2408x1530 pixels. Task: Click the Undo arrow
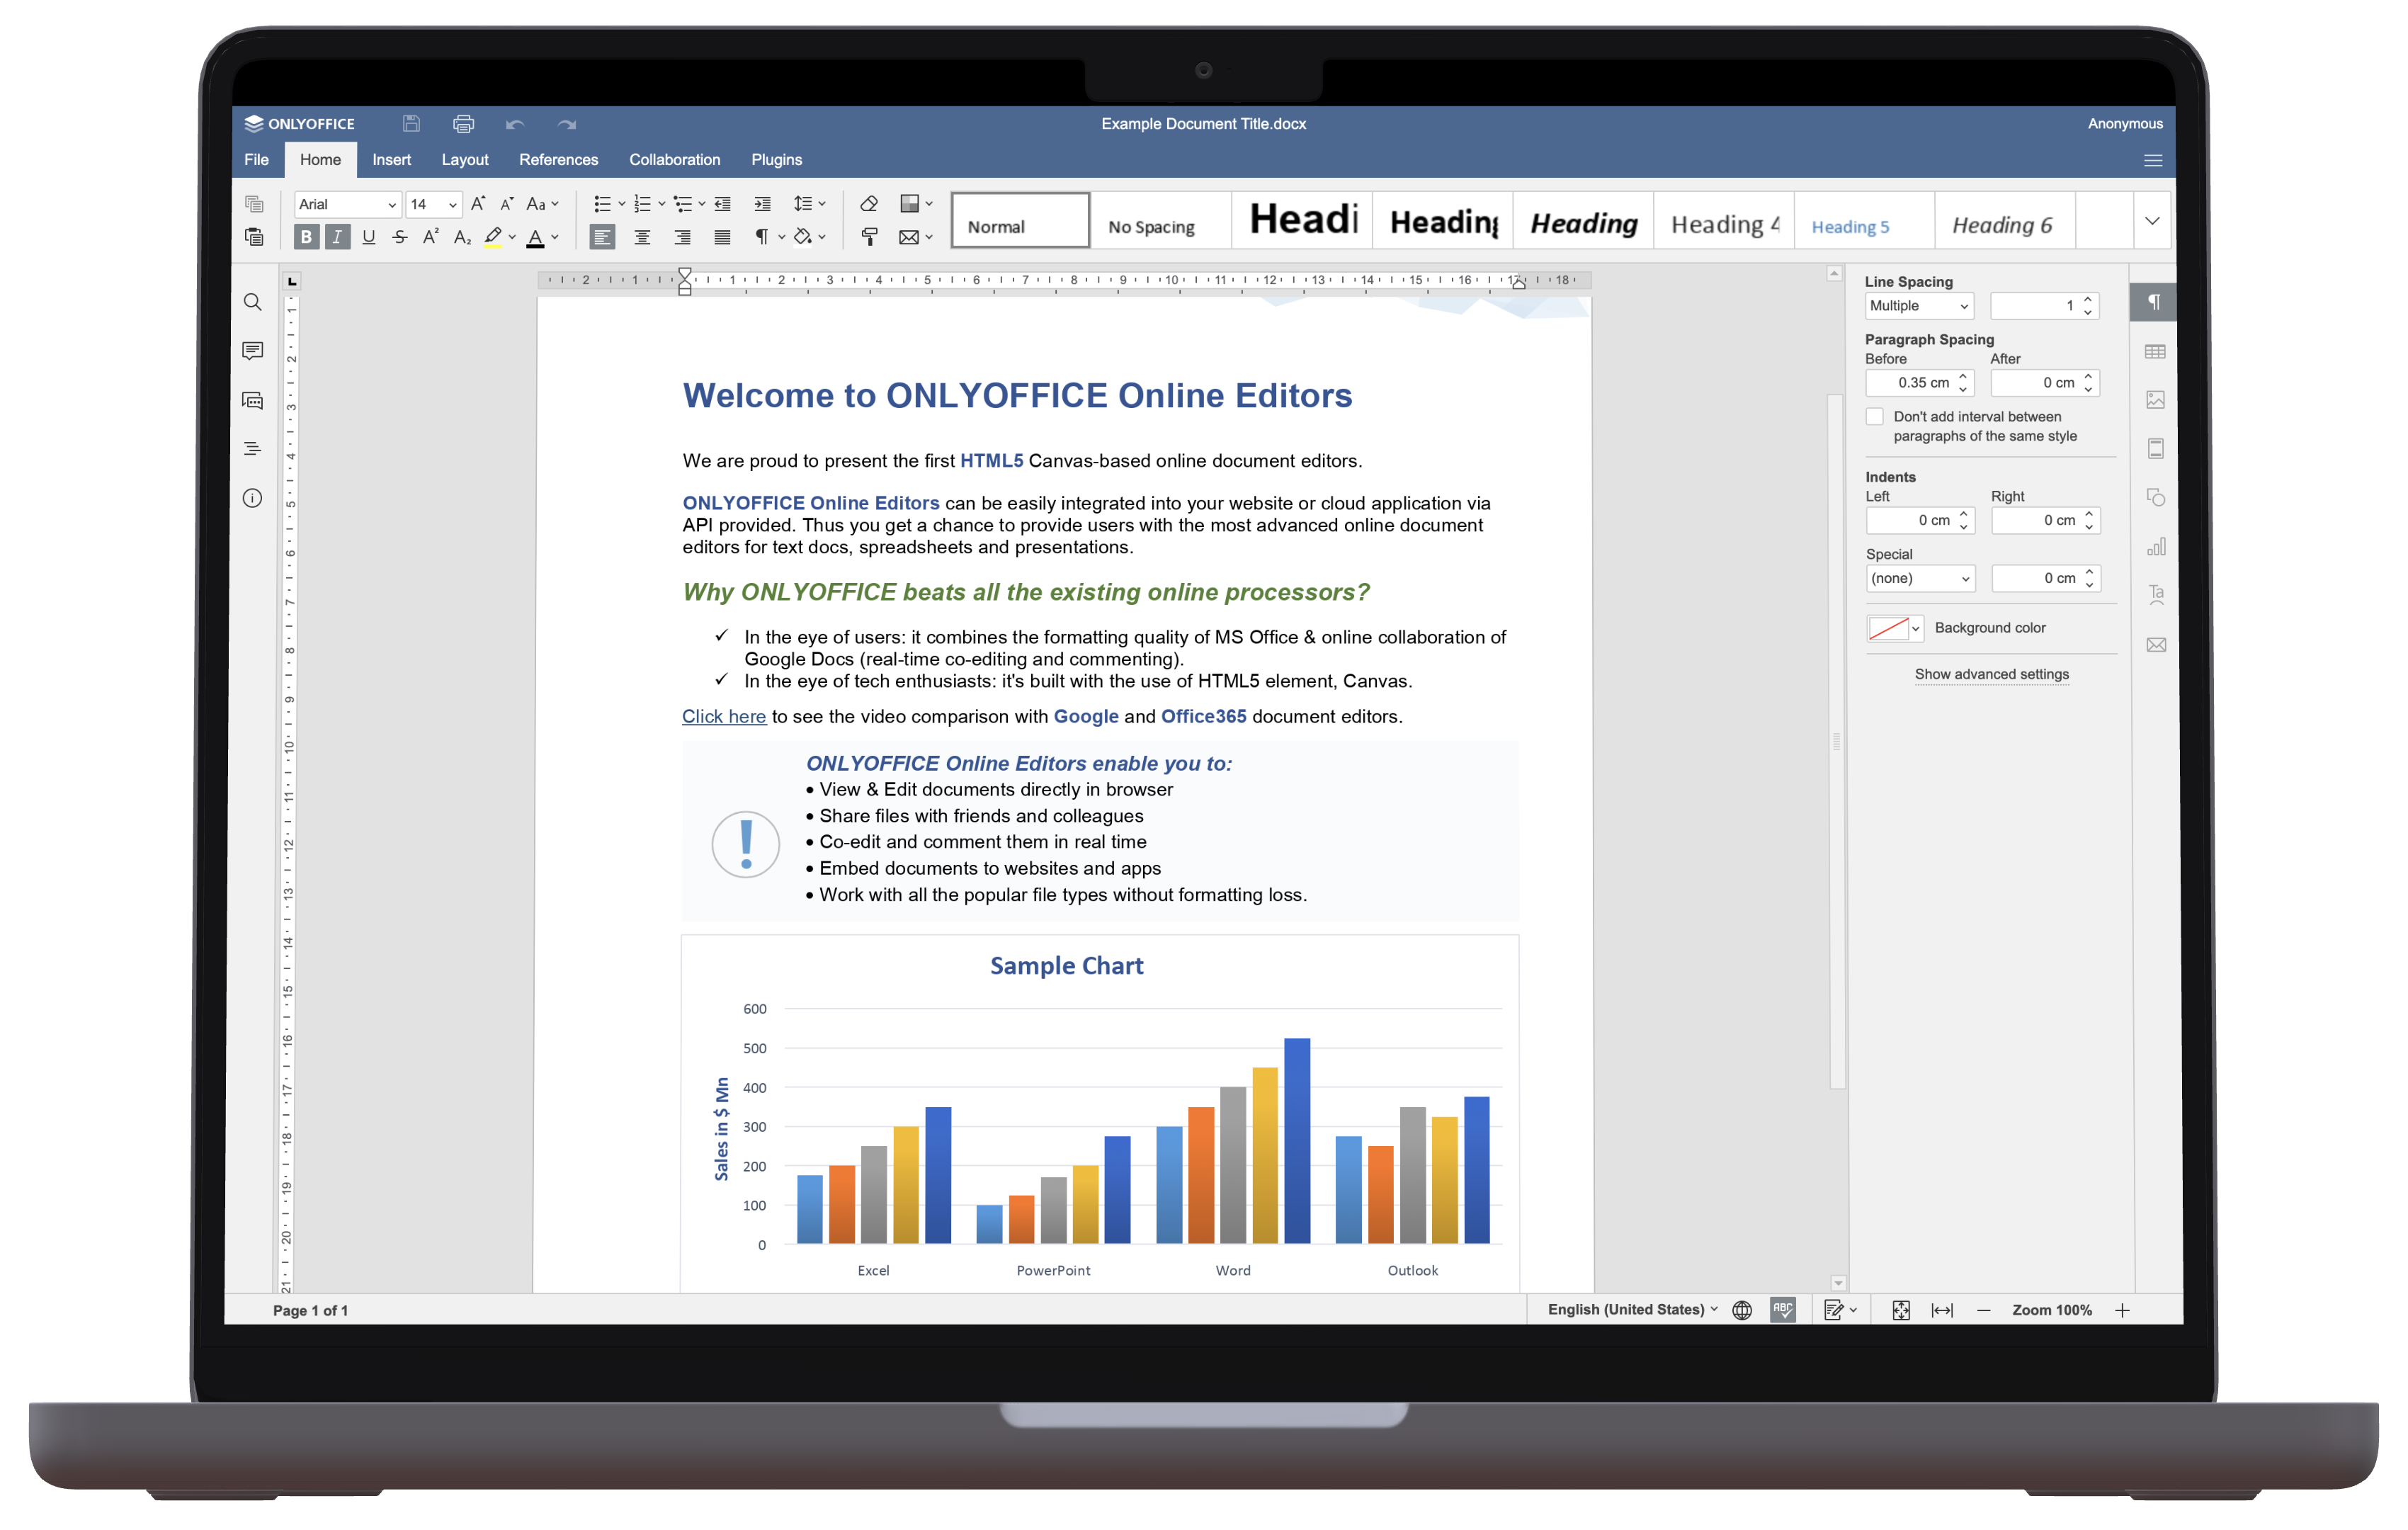pyautogui.click(x=515, y=124)
